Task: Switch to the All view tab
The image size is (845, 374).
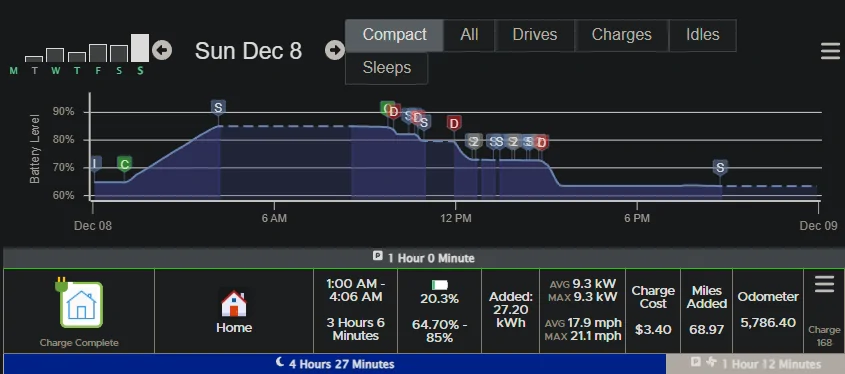Action: tap(469, 35)
